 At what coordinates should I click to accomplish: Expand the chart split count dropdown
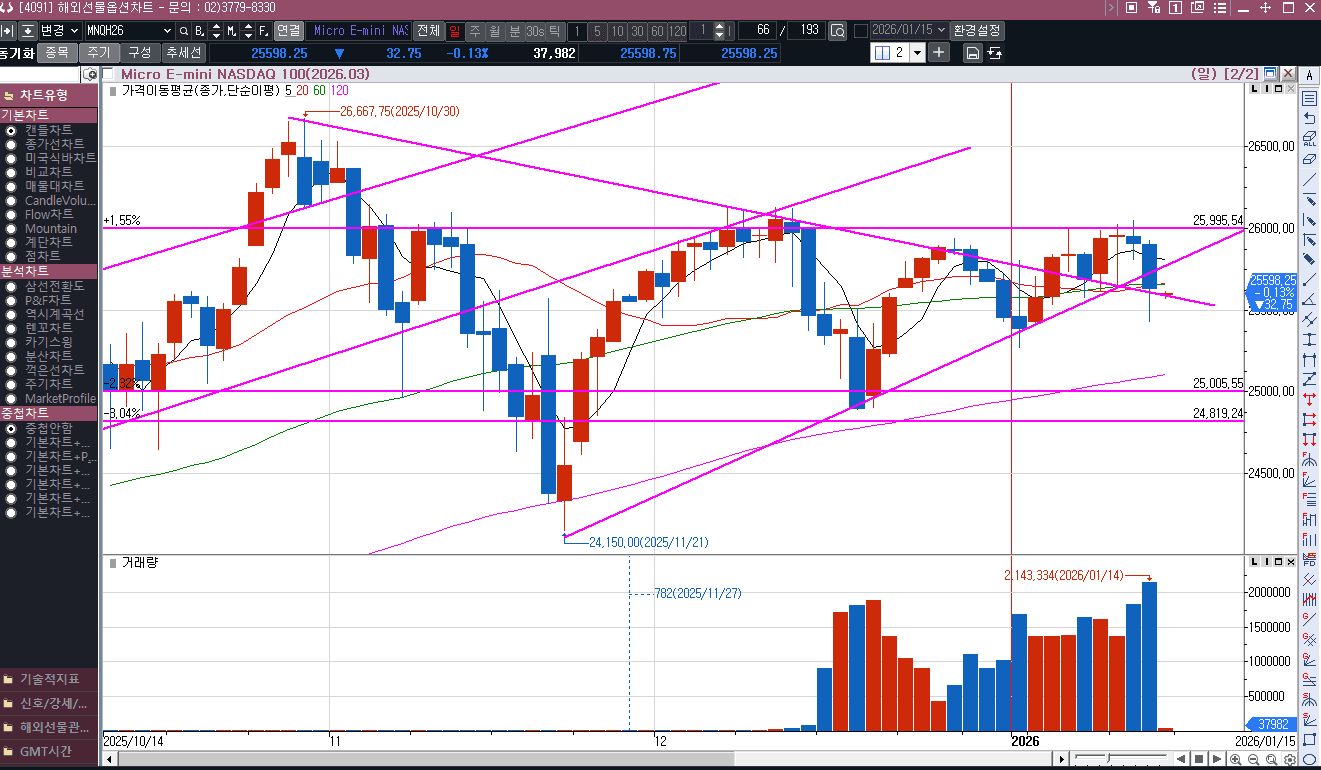917,53
